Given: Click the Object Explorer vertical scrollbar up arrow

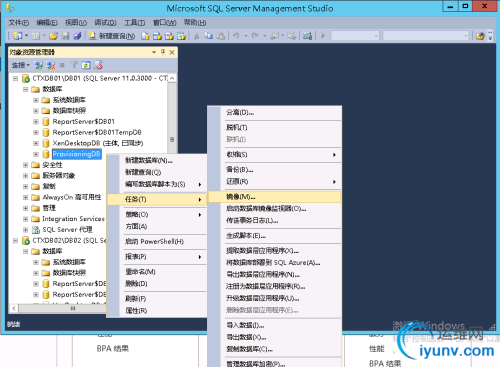Looking at the screenshot, I should pos(172,78).
